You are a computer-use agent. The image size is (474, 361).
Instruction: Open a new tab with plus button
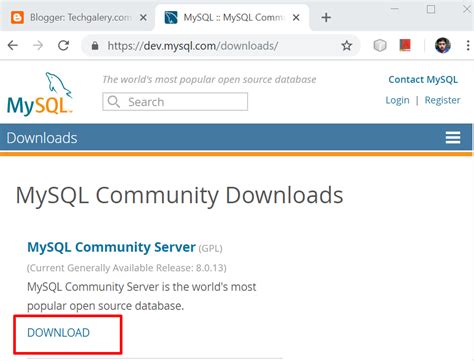[x=326, y=17]
